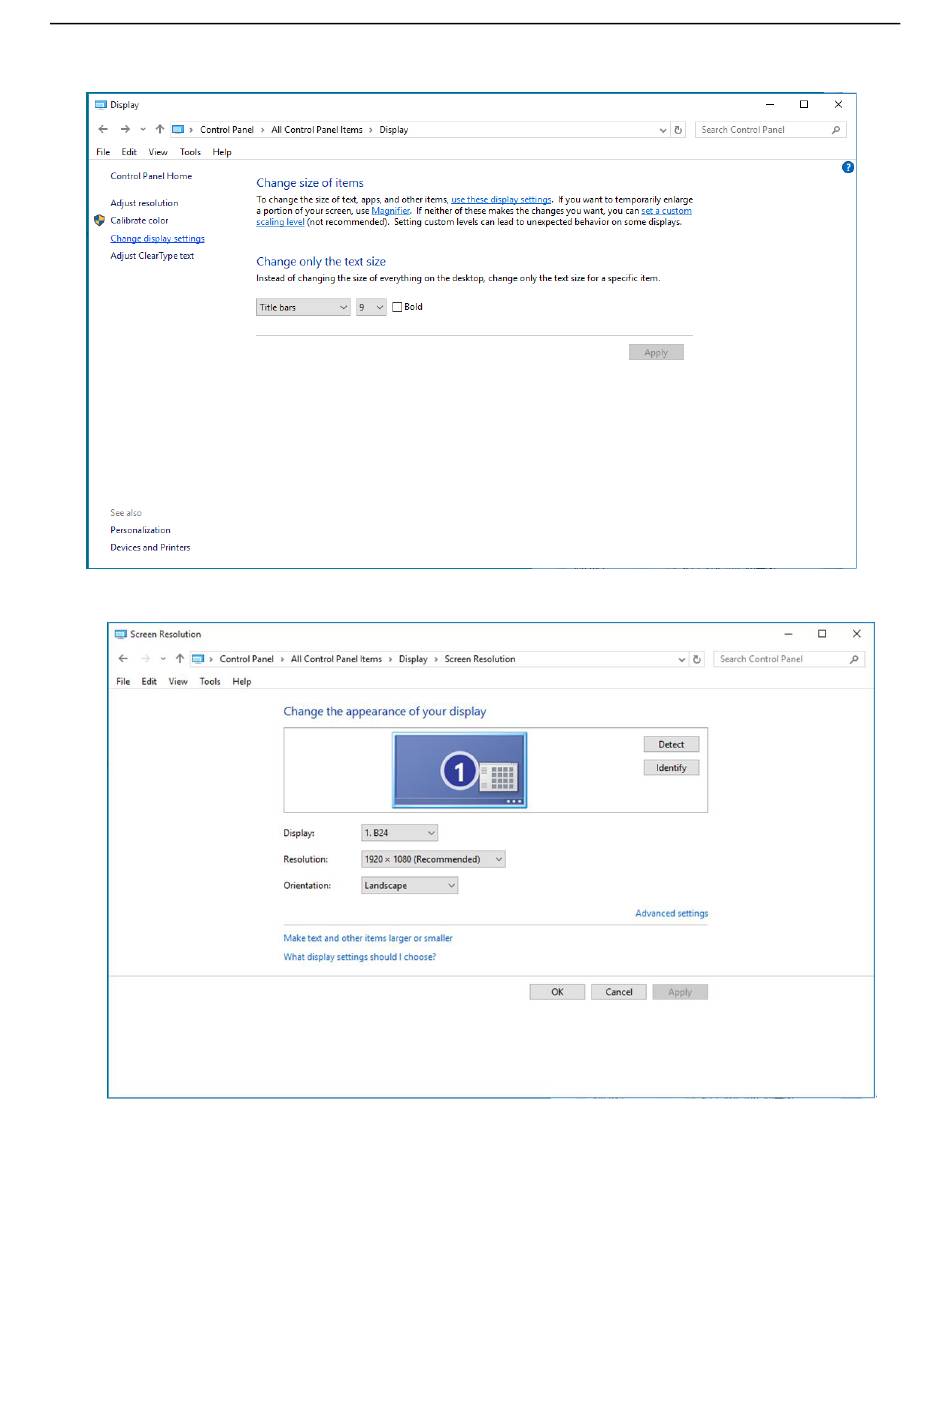950x1408 pixels.
Task: Open recent locations chevron in Display window
Action: pos(143,129)
